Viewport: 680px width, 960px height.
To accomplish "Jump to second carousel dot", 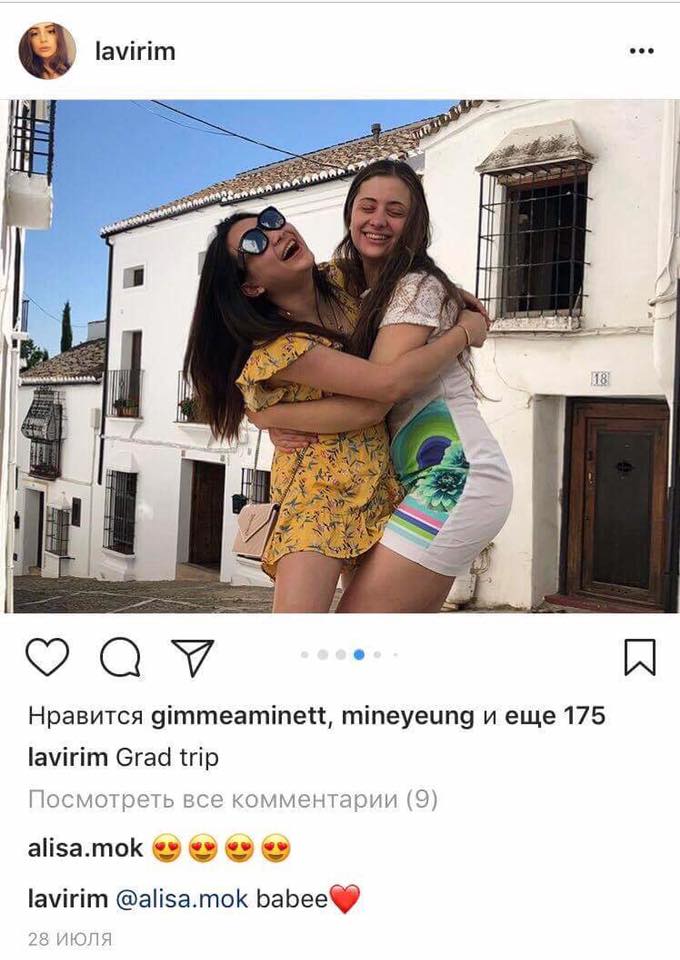I will 323,654.
